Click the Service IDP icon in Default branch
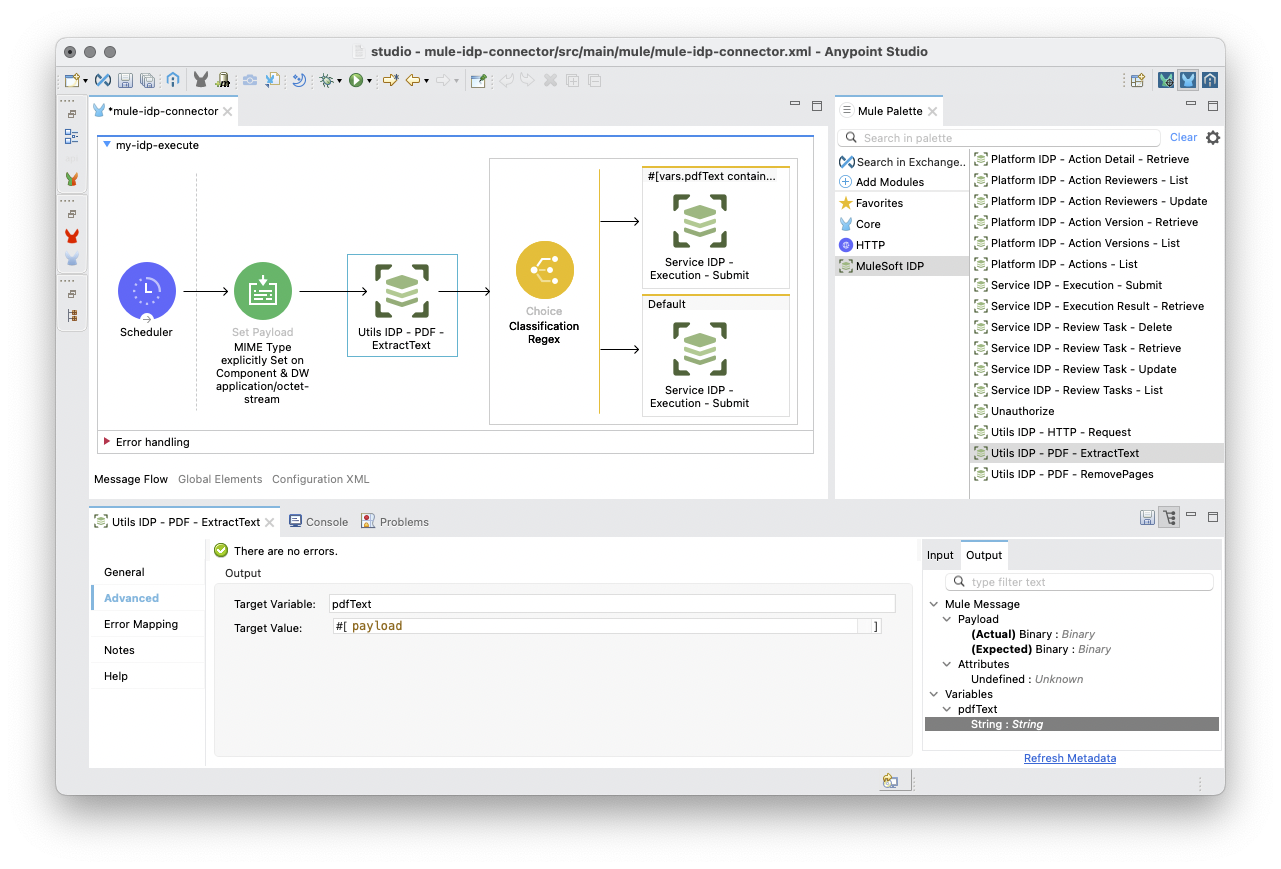 700,350
